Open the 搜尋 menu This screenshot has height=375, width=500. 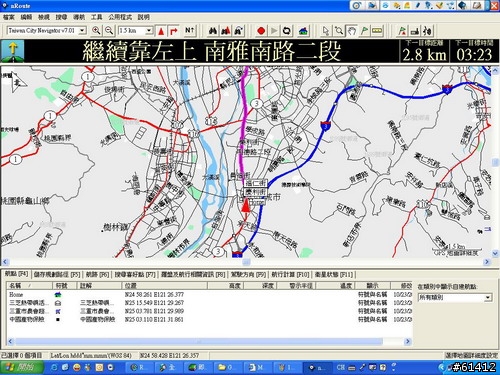click(x=61, y=17)
